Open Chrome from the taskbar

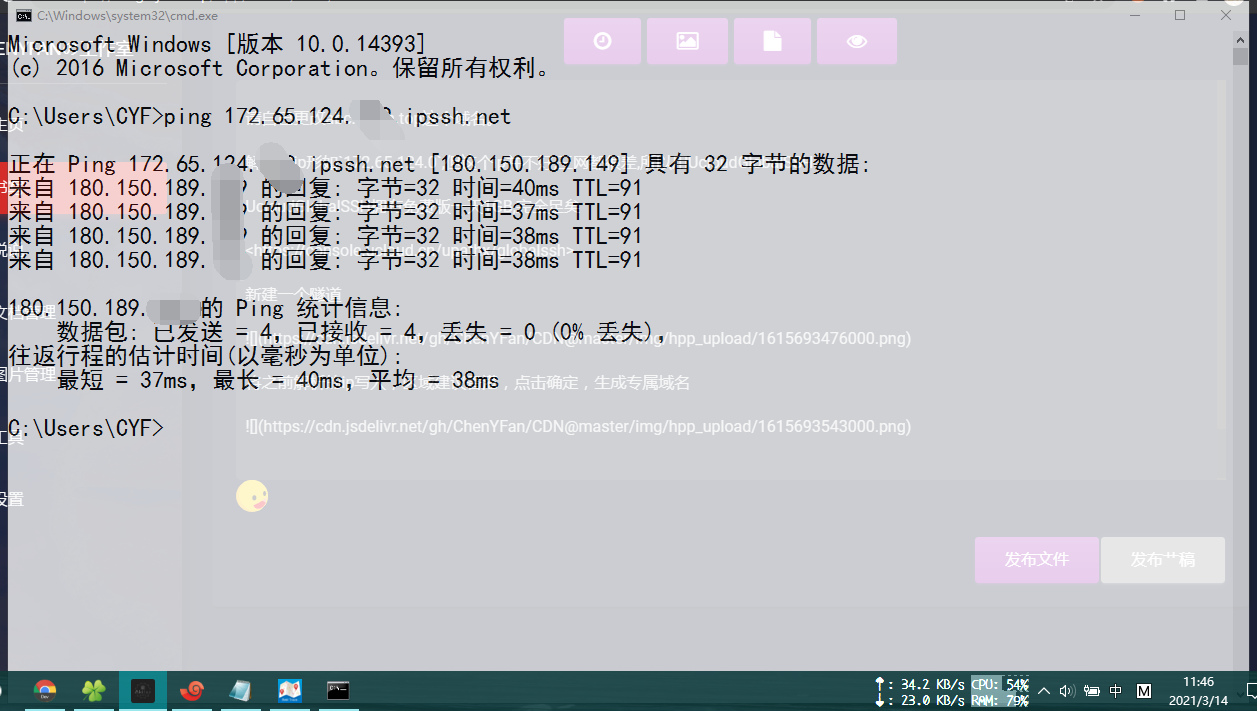pos(45,690)
